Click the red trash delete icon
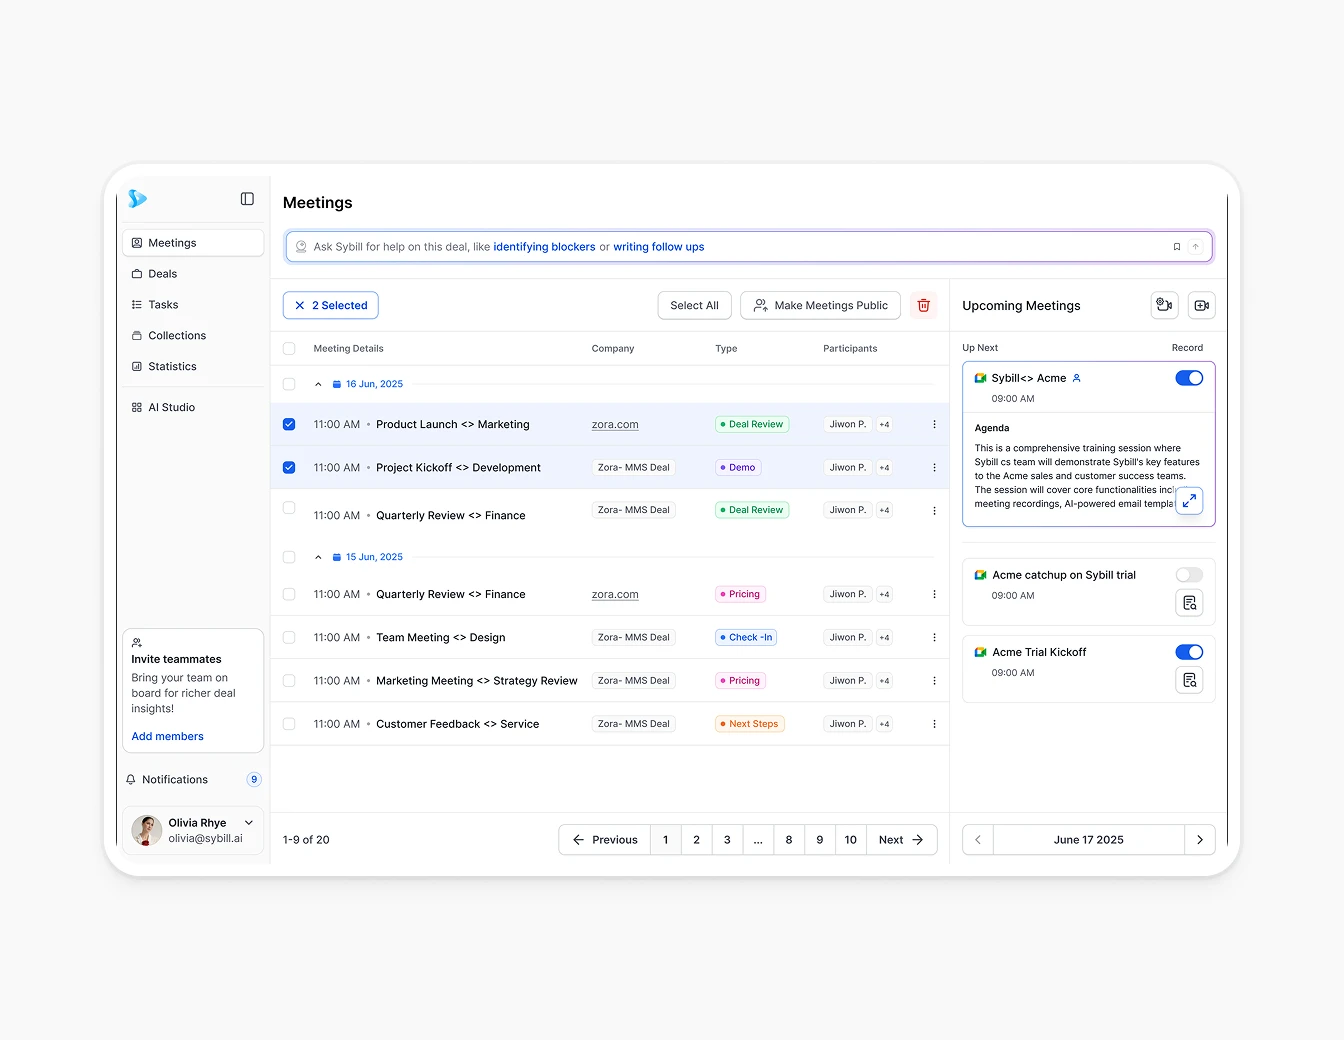 pos(923,305)
